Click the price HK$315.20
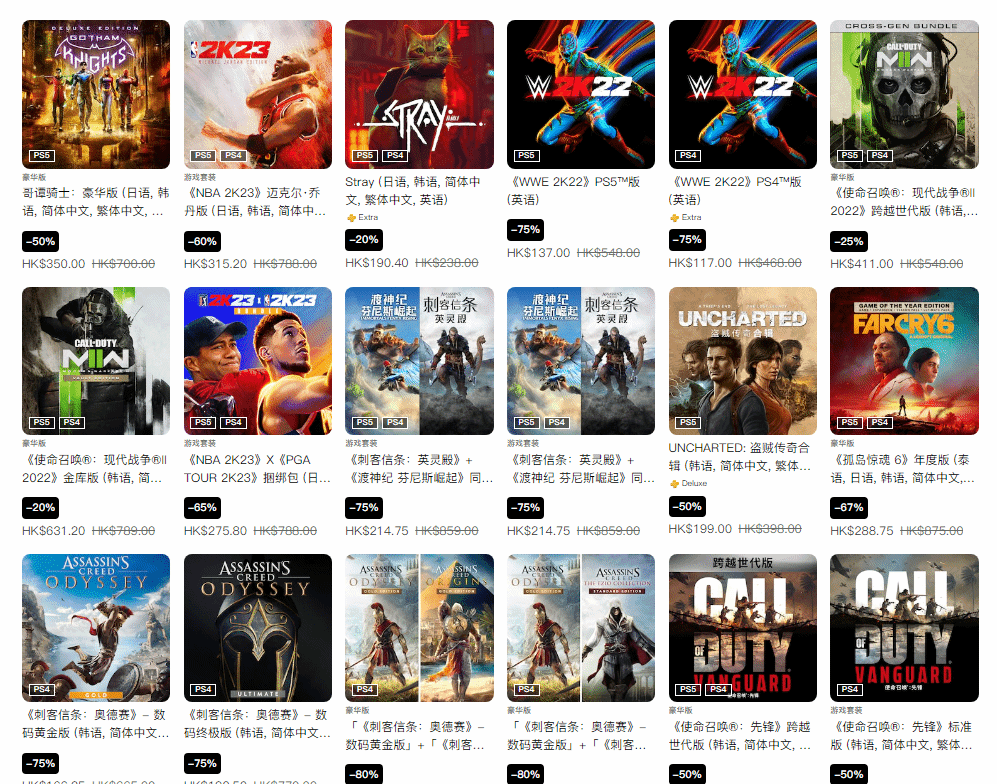The image size is (997, 784). (x=215, y=264)
